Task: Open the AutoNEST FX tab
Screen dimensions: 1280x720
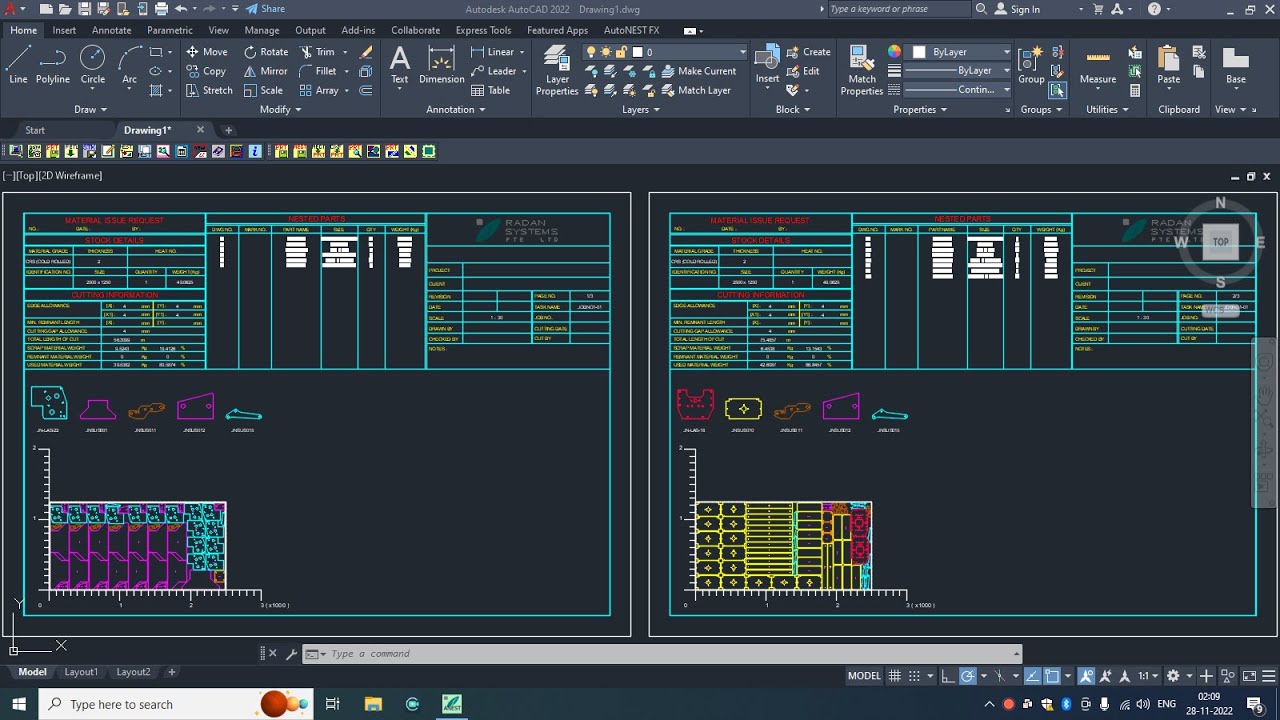Action: [x=632, y=30]
